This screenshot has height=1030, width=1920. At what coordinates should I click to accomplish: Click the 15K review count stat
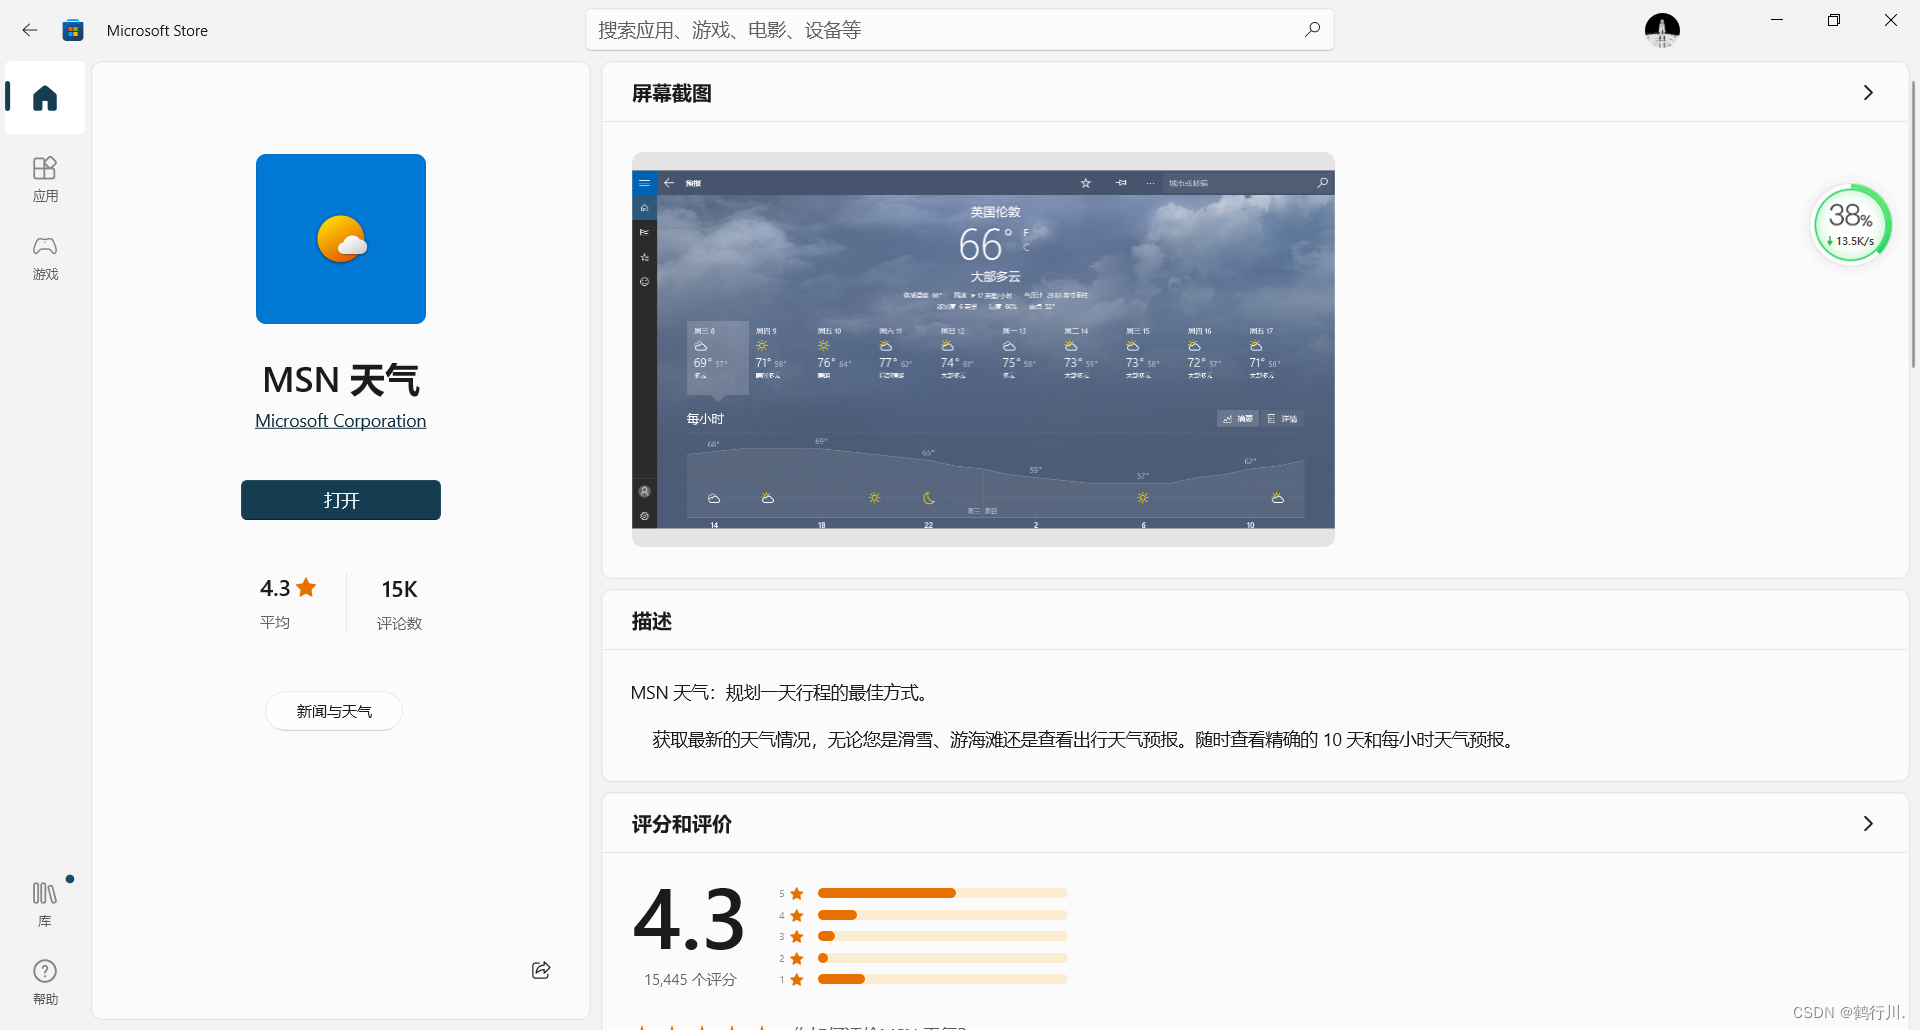coord(399,603)
